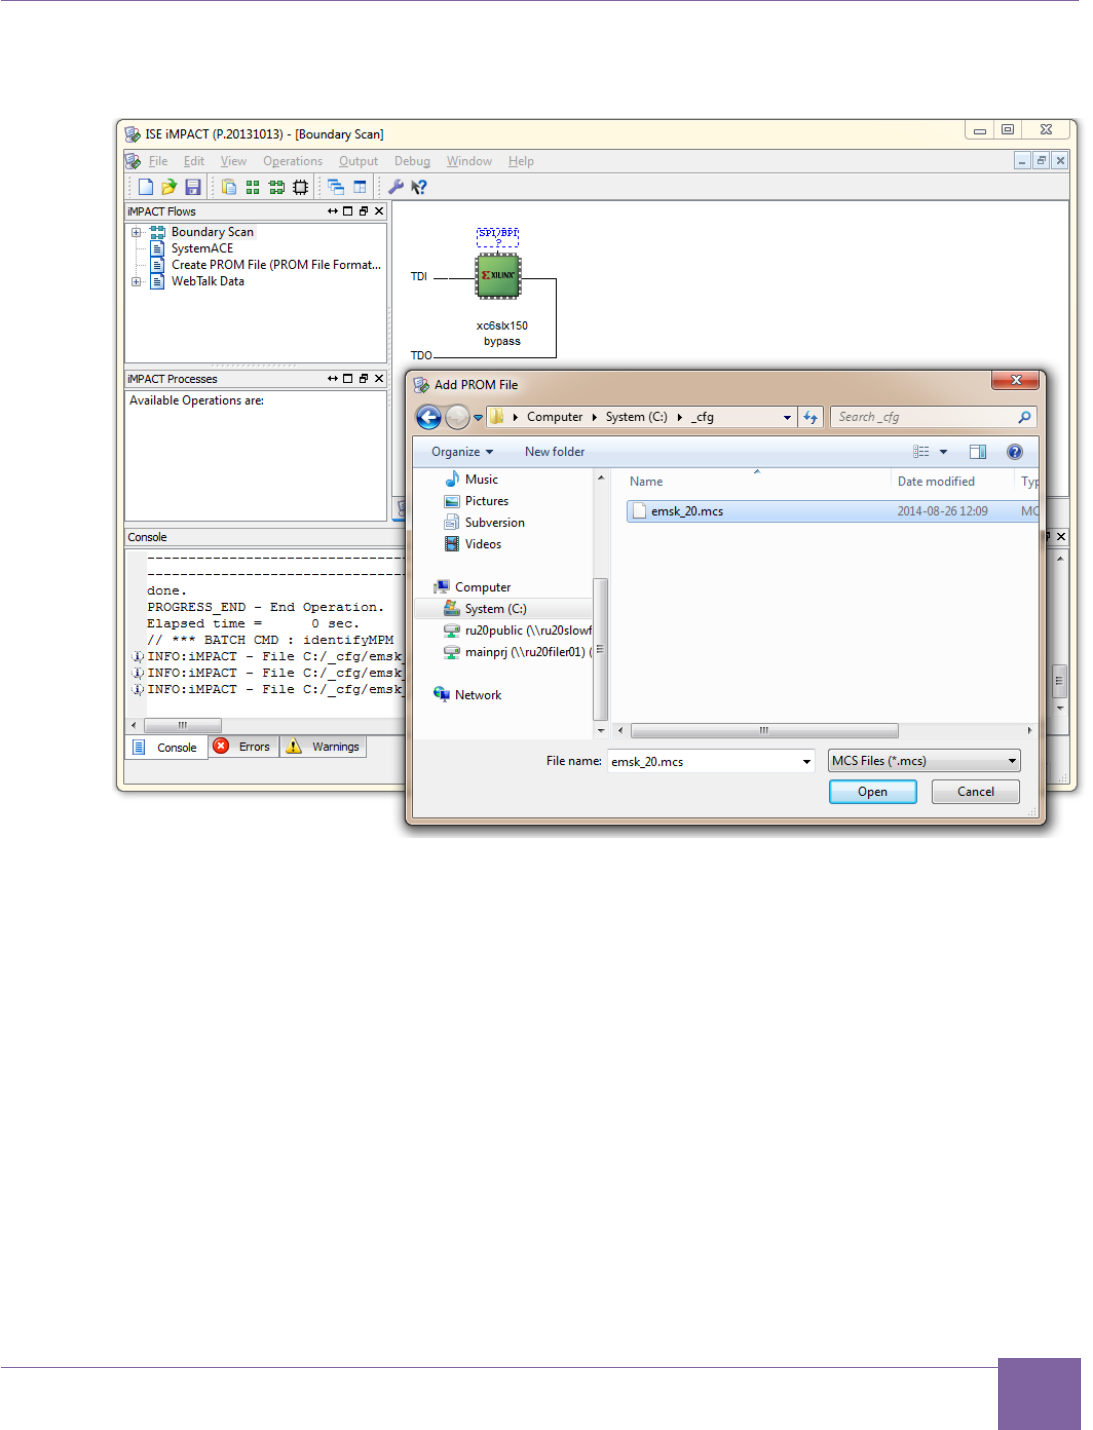Select Create PROM File flow item
The height and width of the screenshot is (1430, 1093).
point(276,265)
